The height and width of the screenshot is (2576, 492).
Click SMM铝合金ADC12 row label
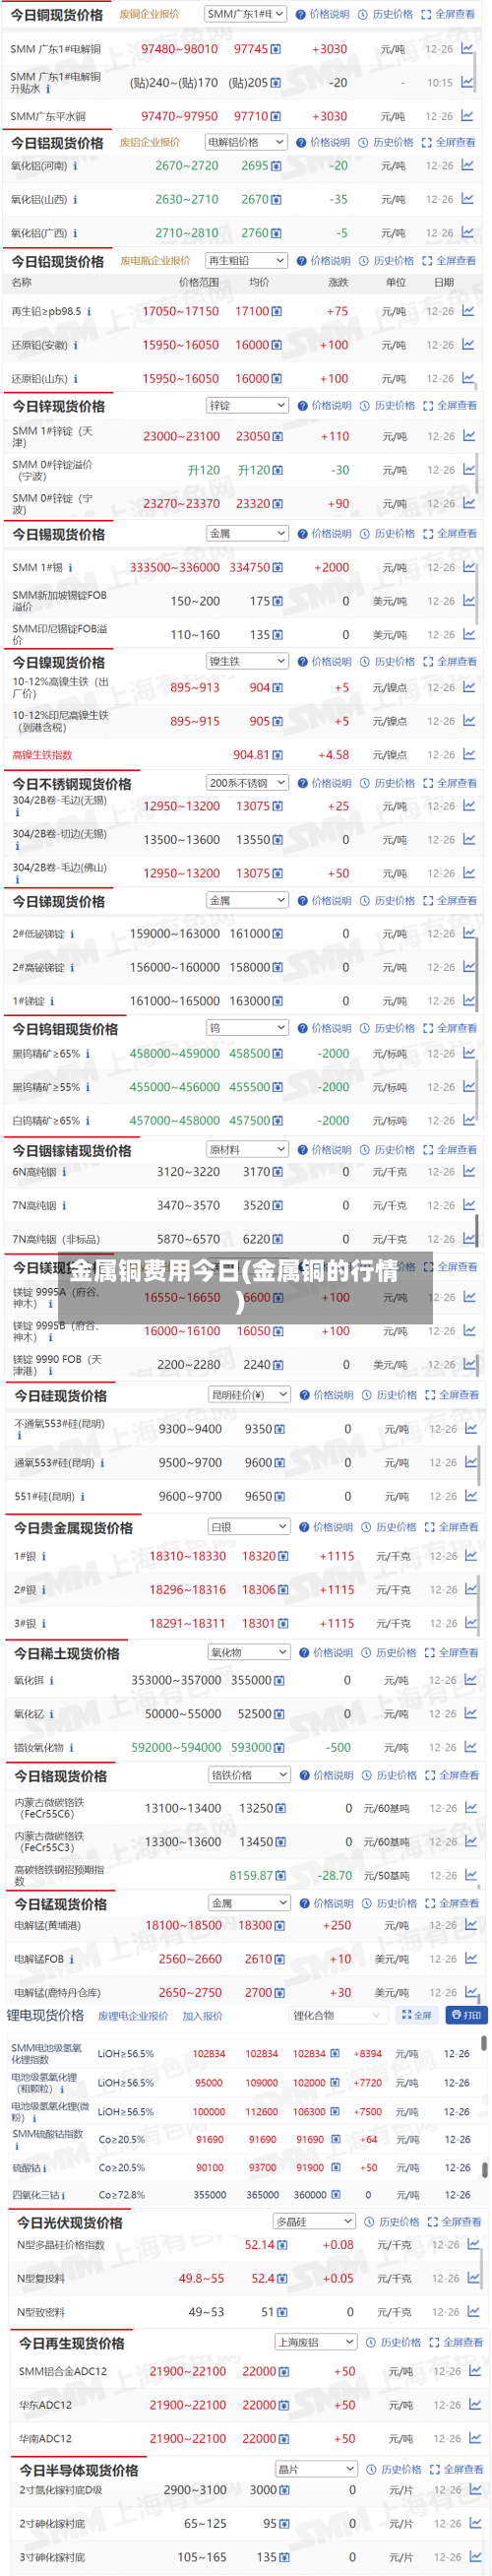[x=62, y=2372]
